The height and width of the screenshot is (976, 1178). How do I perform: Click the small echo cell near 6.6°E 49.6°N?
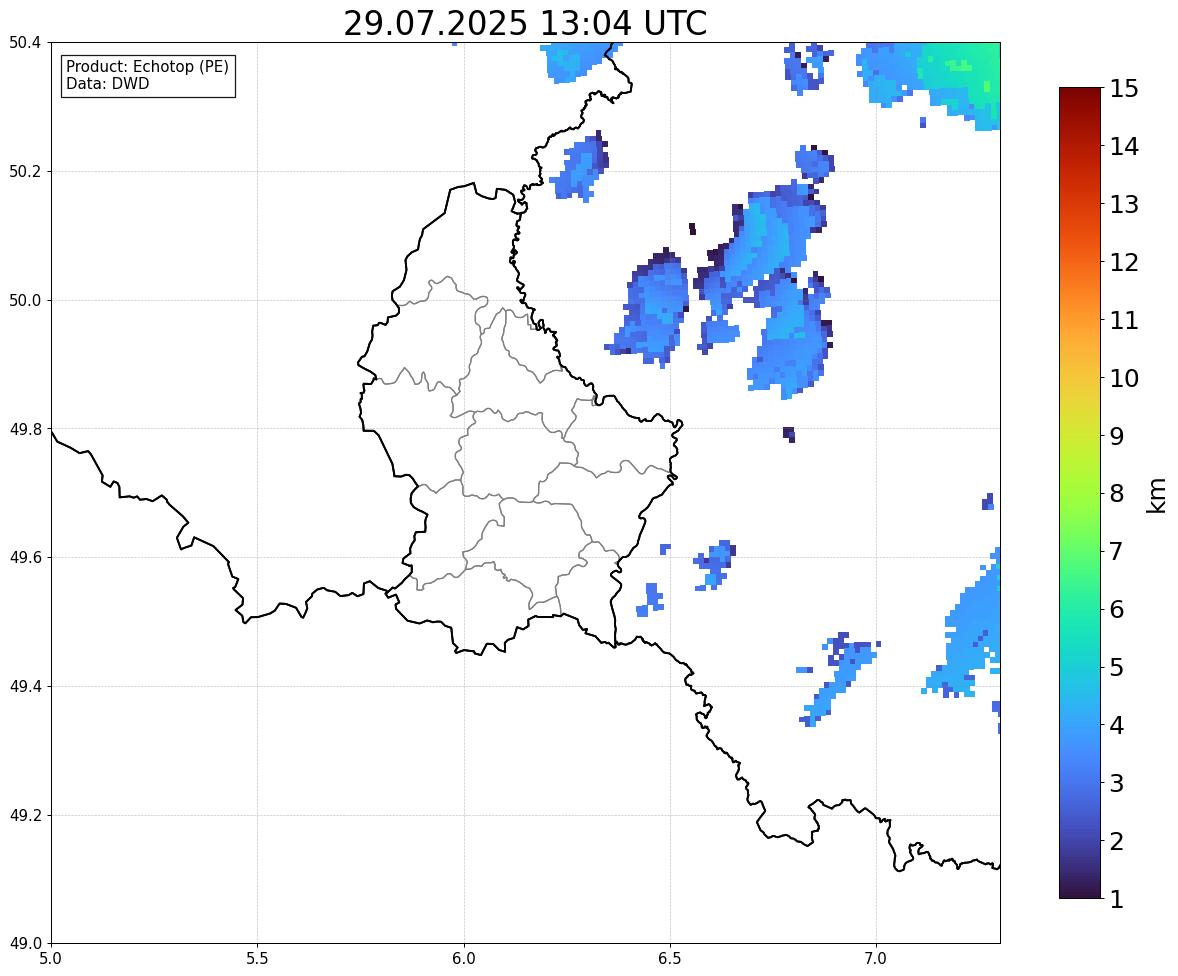(x=715, y=564)
